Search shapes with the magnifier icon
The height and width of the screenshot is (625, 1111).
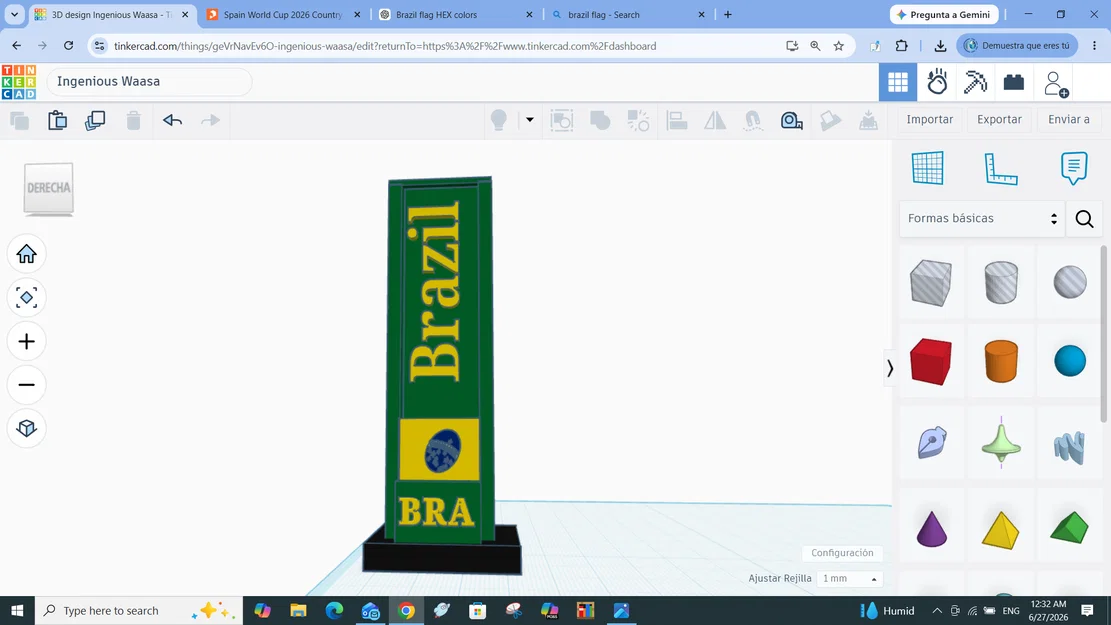(1084, 219)
